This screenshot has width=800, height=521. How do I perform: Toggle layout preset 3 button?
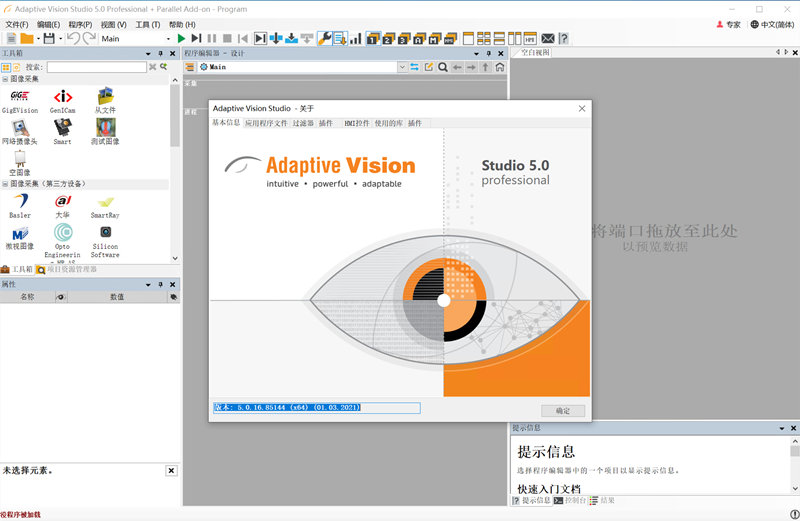tap(404, 38)
